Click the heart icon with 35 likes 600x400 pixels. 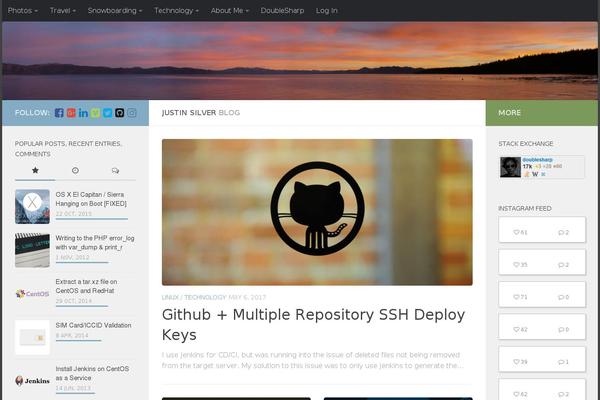(516, 264)
